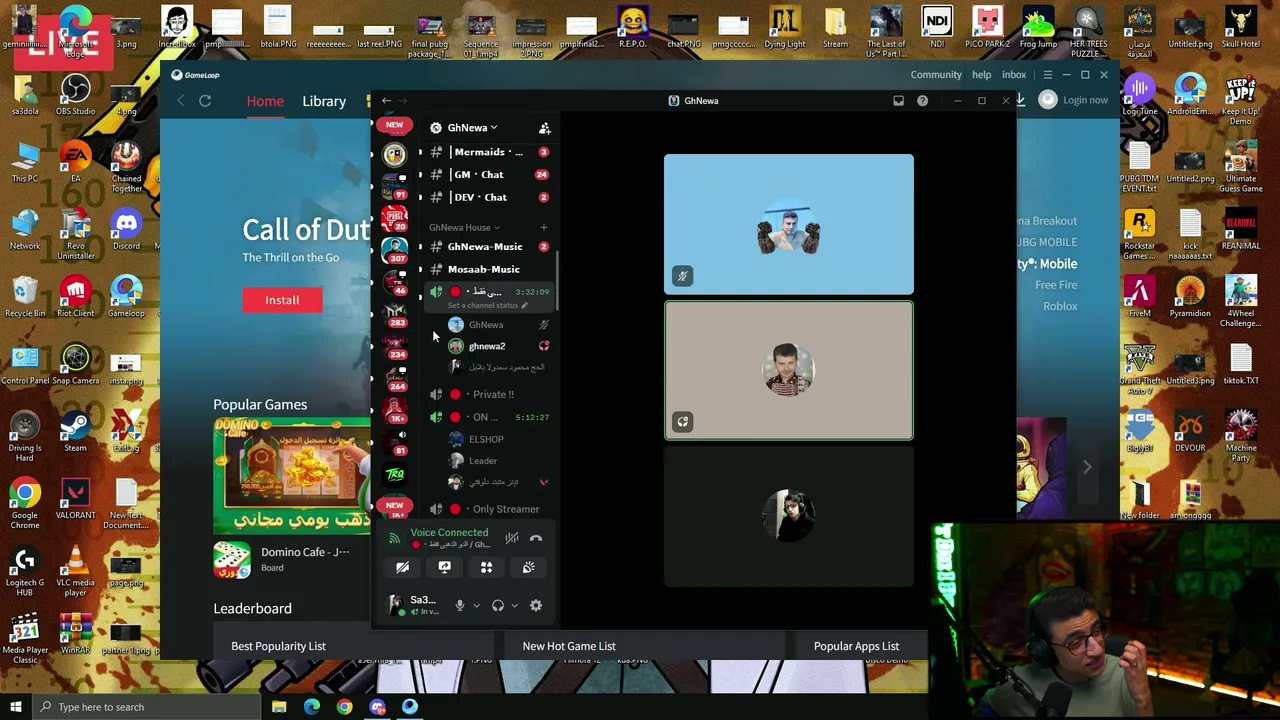Share your screen in Discord
The image size is (1280, 720).
(444, 568)
